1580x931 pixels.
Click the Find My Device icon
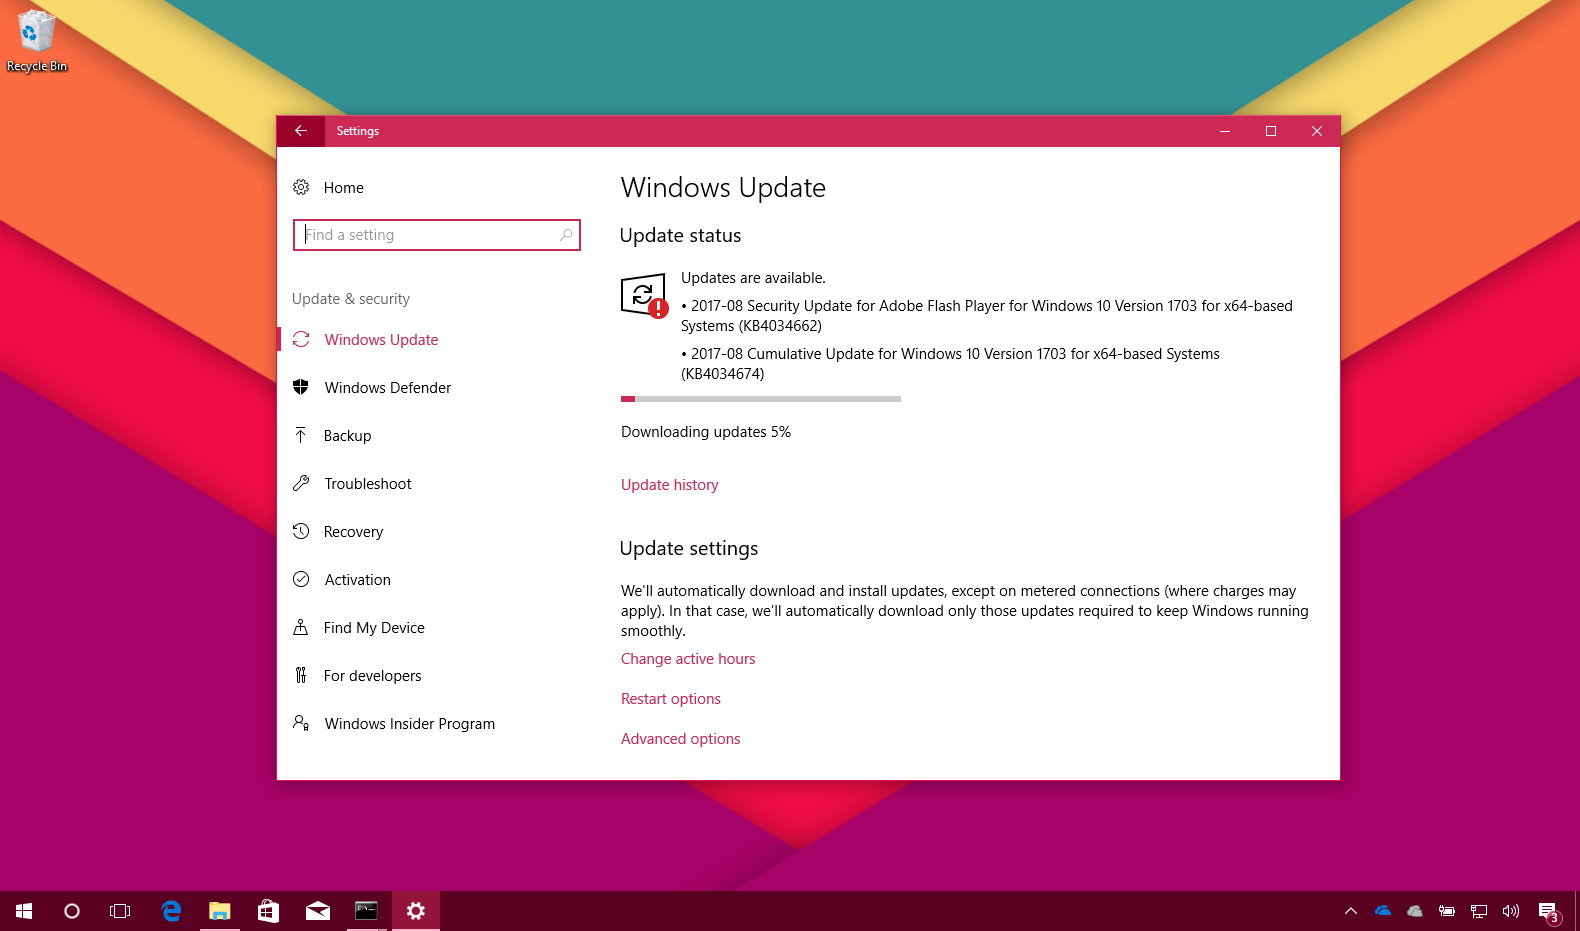[x=300, y=627]
